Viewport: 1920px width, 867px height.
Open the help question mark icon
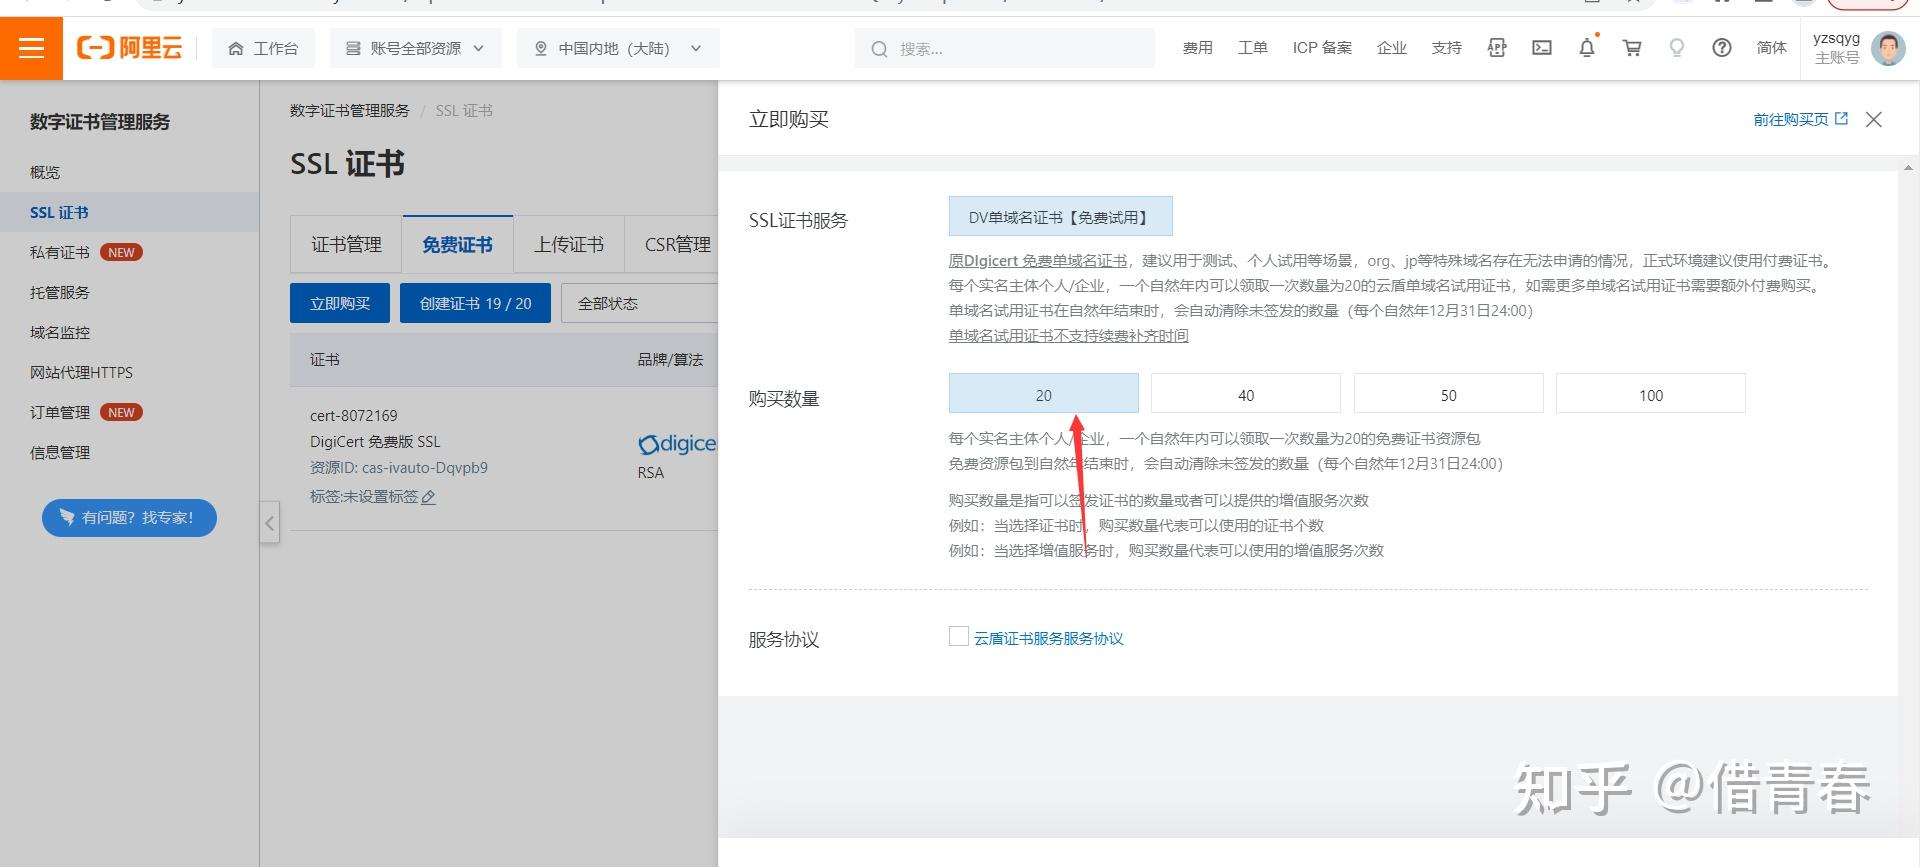(x=1722, y=48)
